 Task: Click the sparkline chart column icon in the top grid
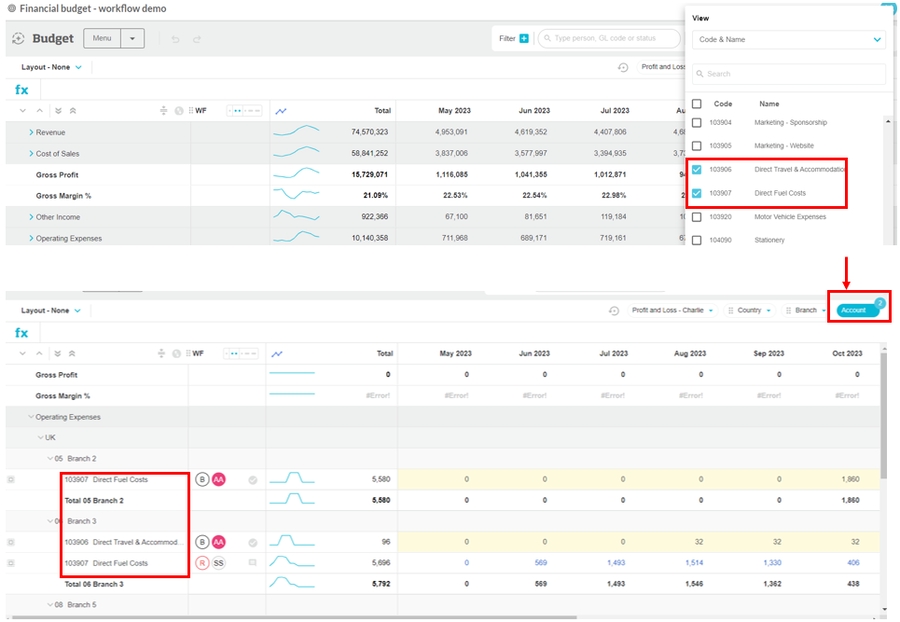coord(282,111)
